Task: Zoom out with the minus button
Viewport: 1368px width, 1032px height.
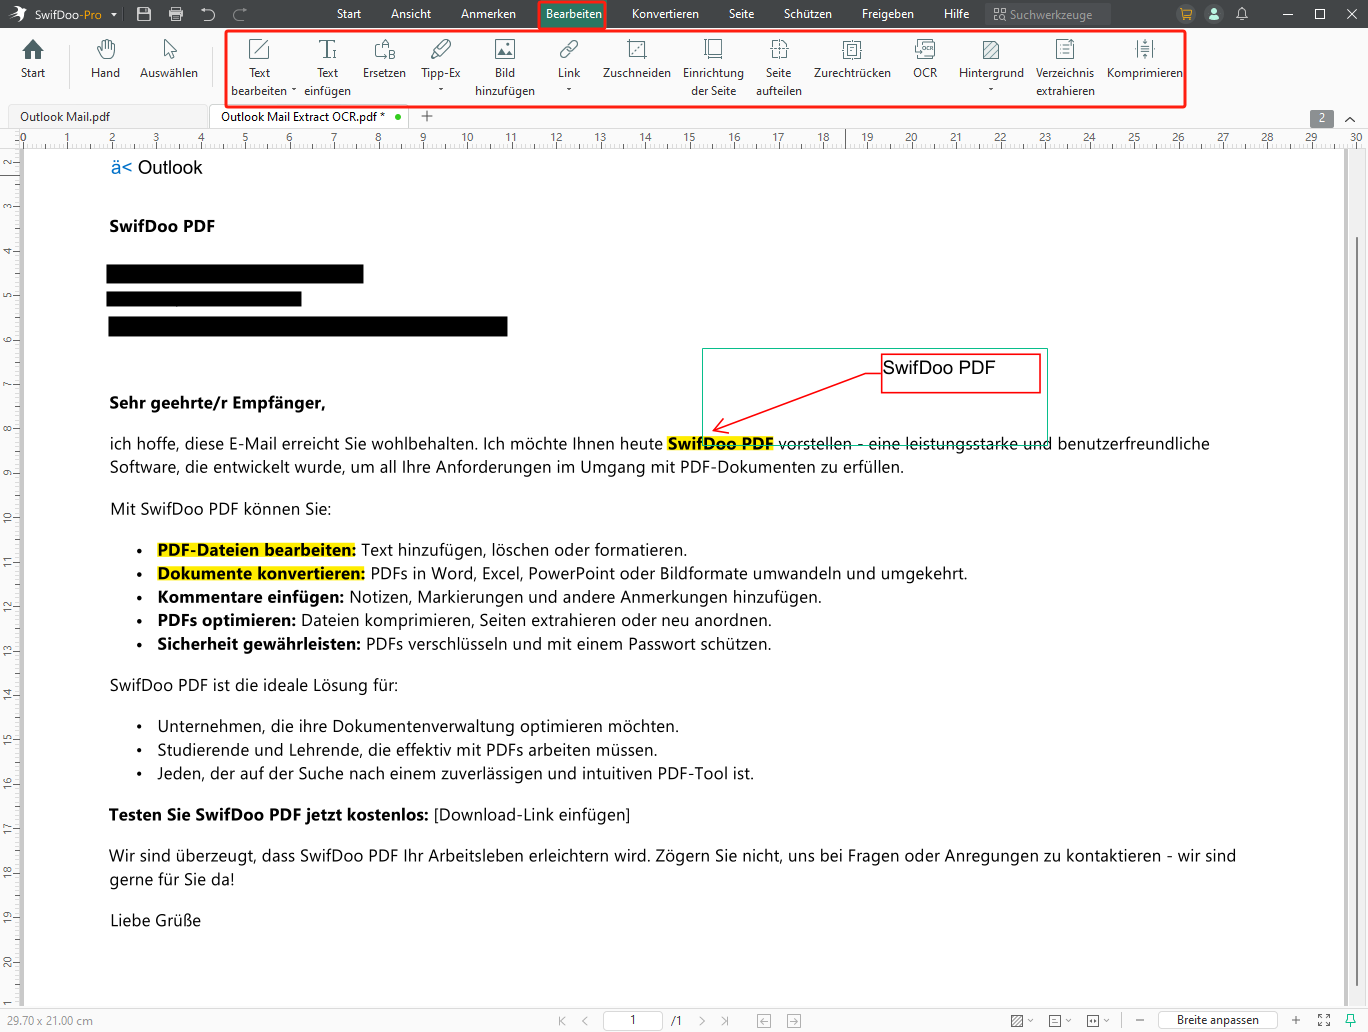Action: (1140, 1020)
